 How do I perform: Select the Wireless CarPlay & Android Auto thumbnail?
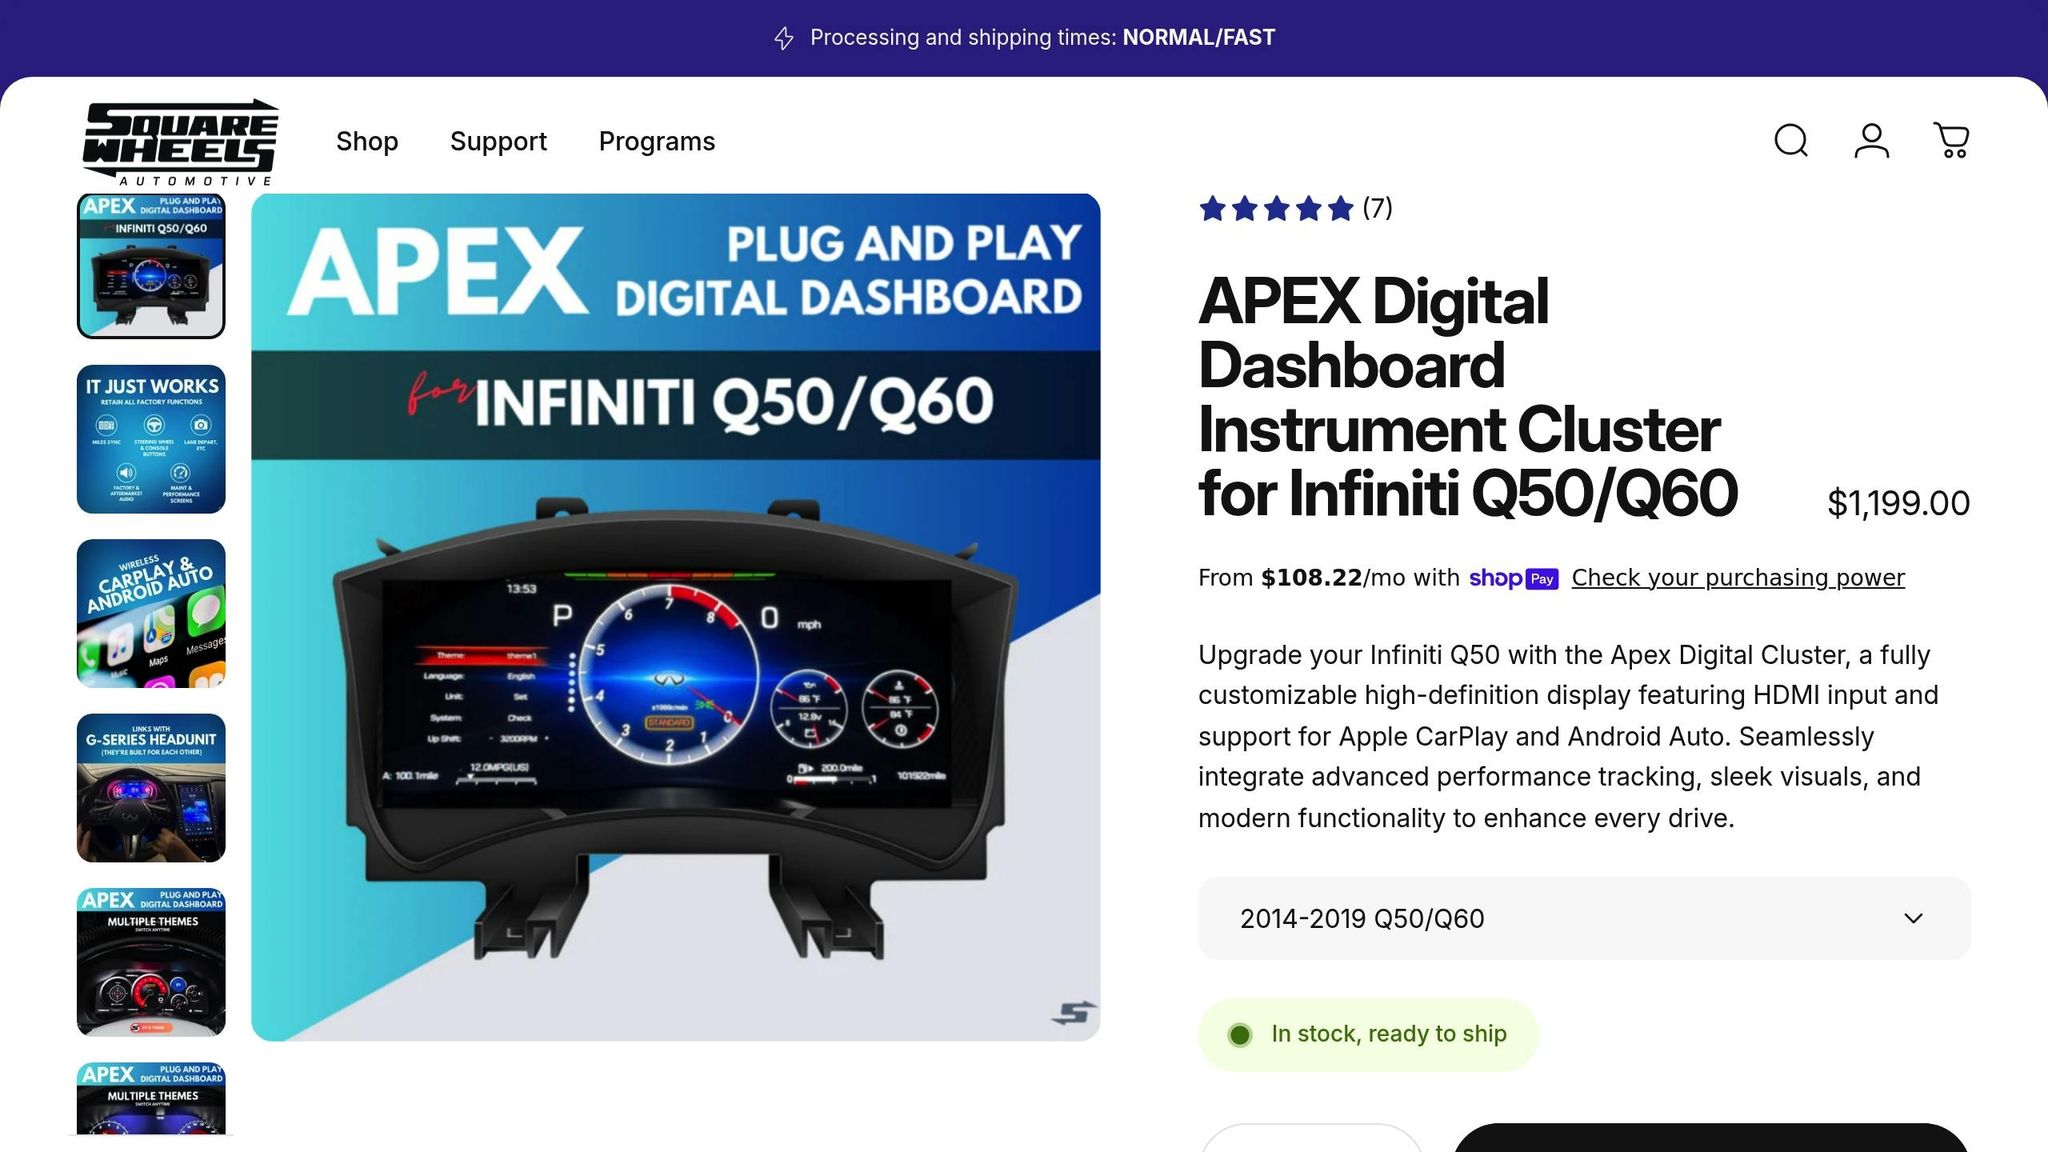click(x=151, y=613)
